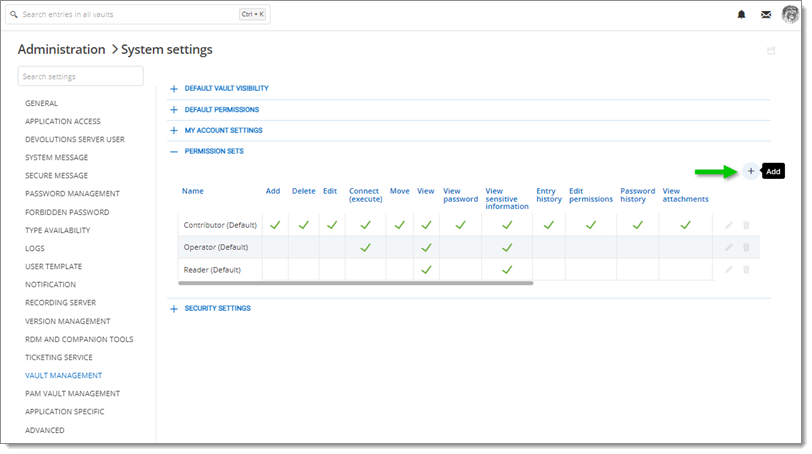
Task: Edit the Contributor (Default) permission set
Action: pyautogui.click(x=729, y=225)
